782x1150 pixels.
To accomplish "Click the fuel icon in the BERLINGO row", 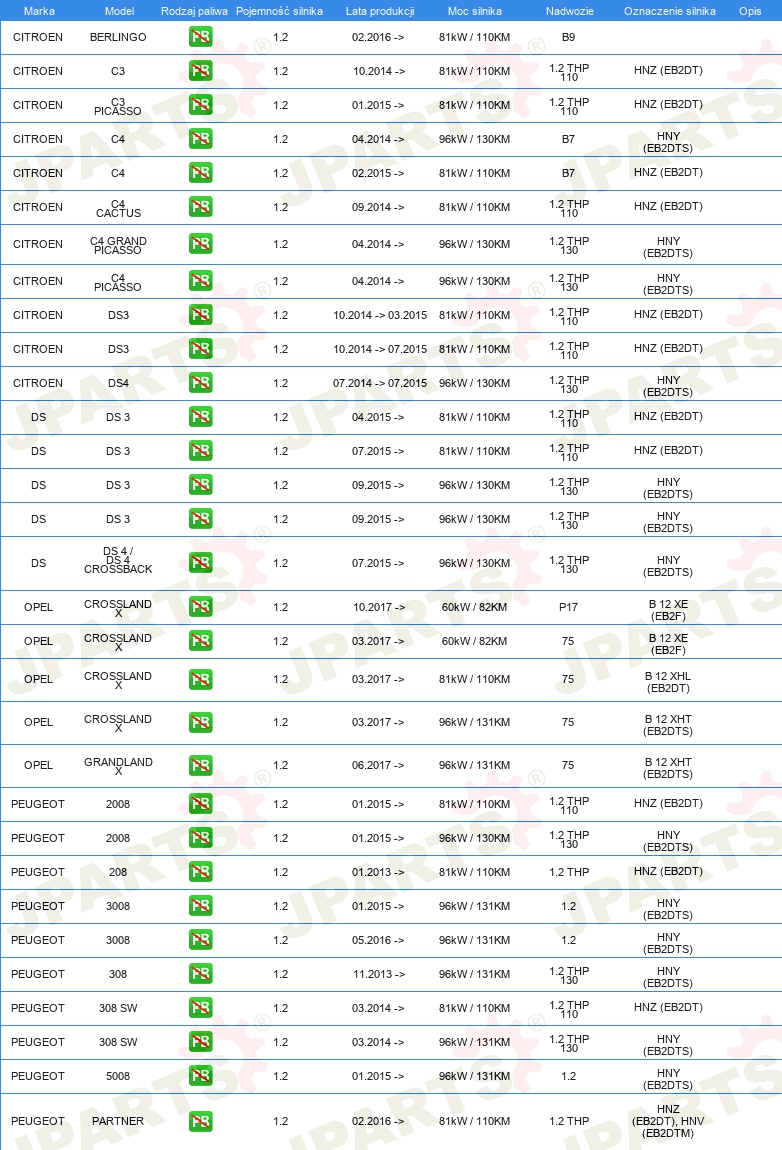I will pyautogui.click(x=200, y=37).
